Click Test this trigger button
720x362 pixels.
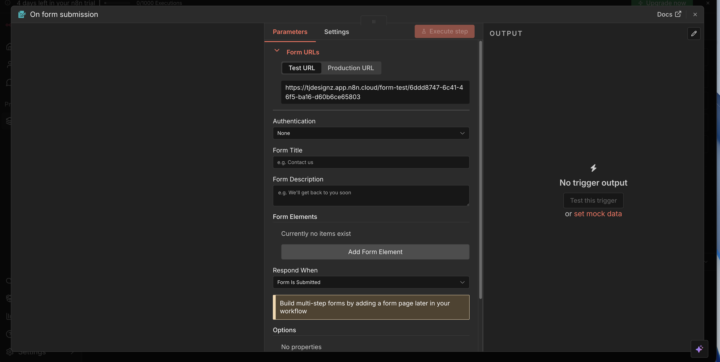coord(593,201)
